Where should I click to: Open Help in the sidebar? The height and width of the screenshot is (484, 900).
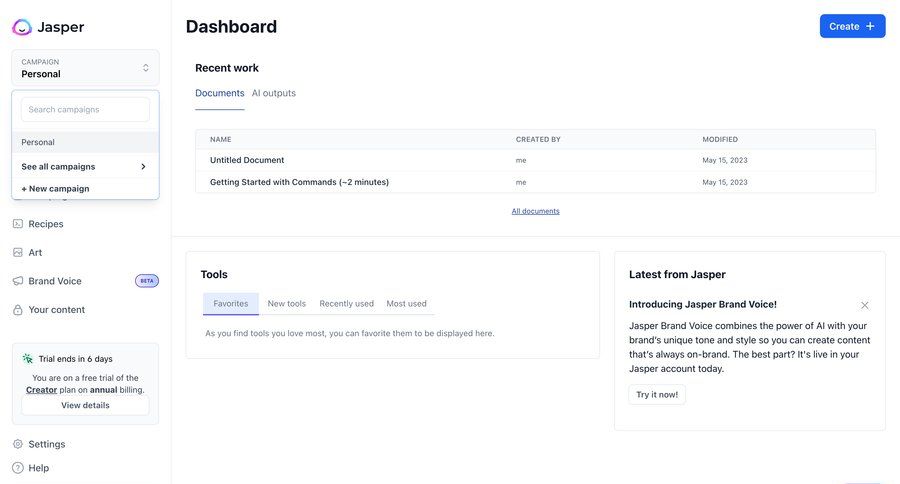tap(38, 468)
